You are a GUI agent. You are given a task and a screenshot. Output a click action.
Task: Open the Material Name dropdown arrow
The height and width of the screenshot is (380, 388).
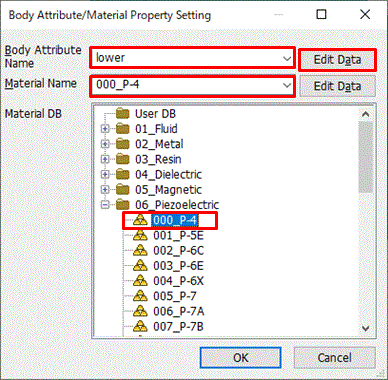point(287,85)
